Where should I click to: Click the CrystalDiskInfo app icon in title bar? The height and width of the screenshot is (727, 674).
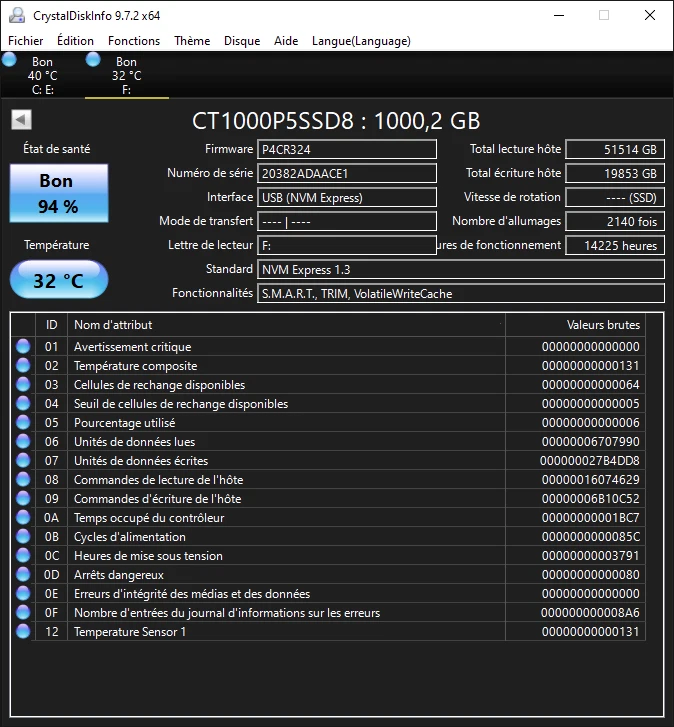pos(17,15)
